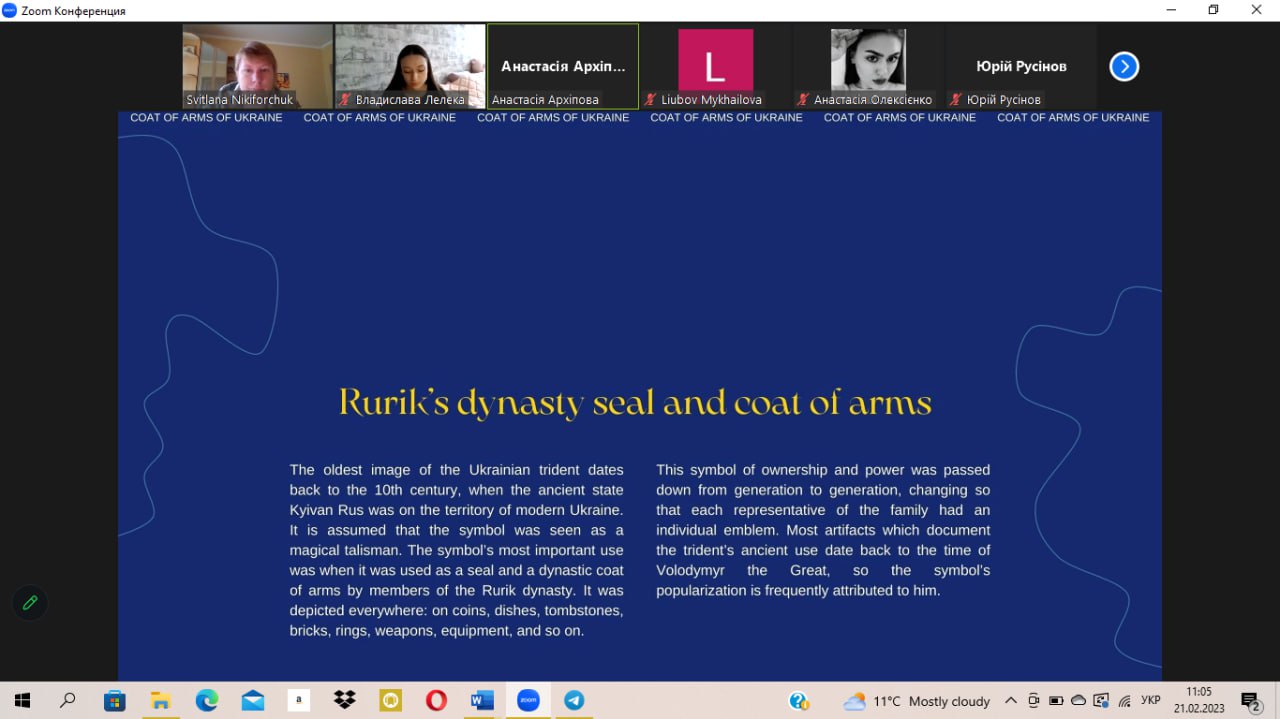Click the paragraph starting 'This symbol of ownership'

tap(823, 530)
